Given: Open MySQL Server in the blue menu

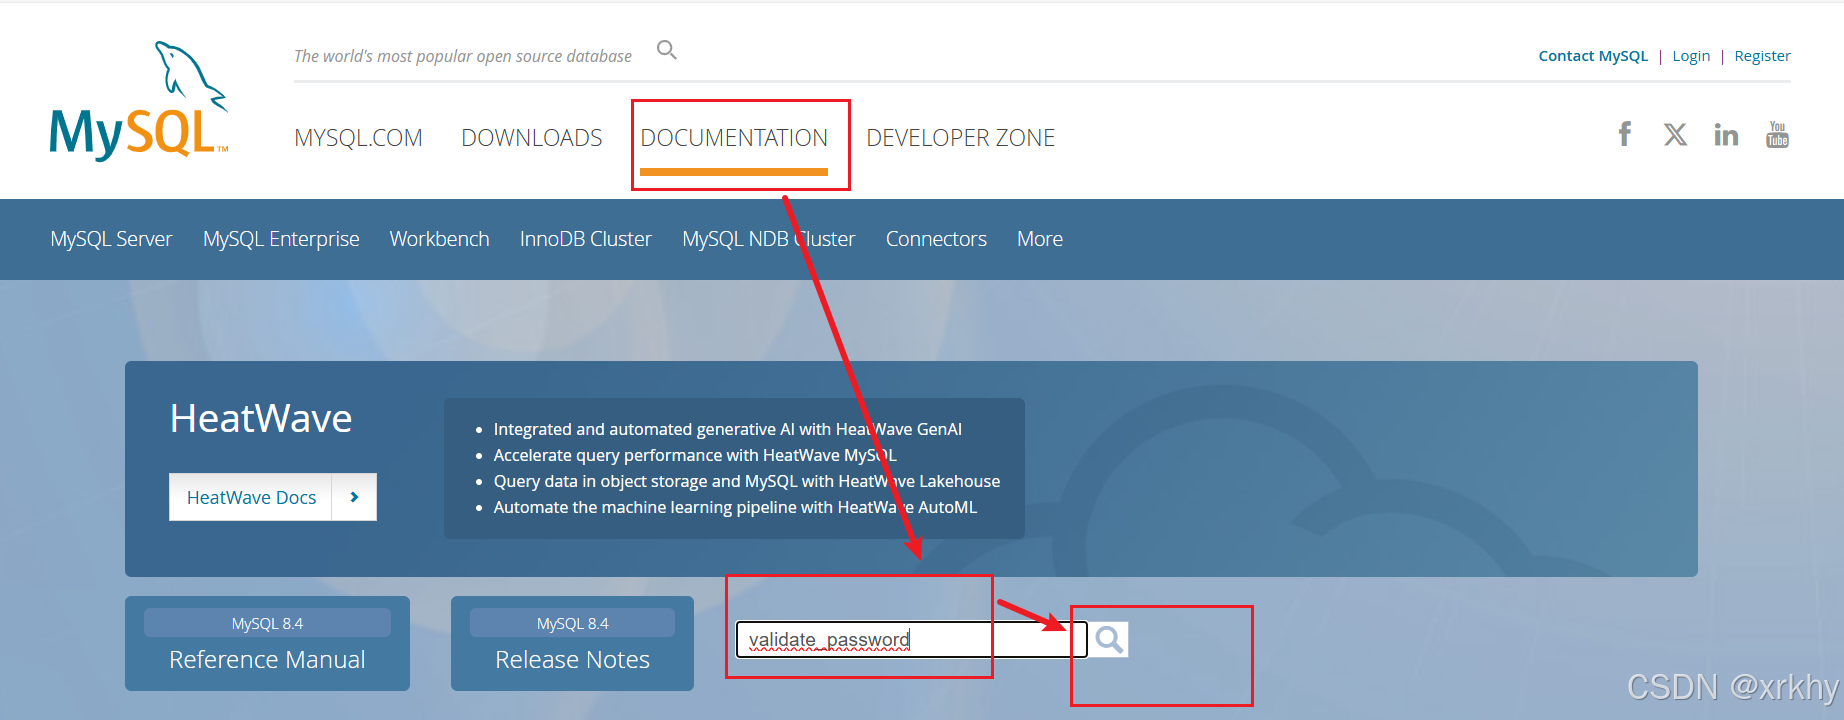Looking at the screenshot, I should coord(111,239).
